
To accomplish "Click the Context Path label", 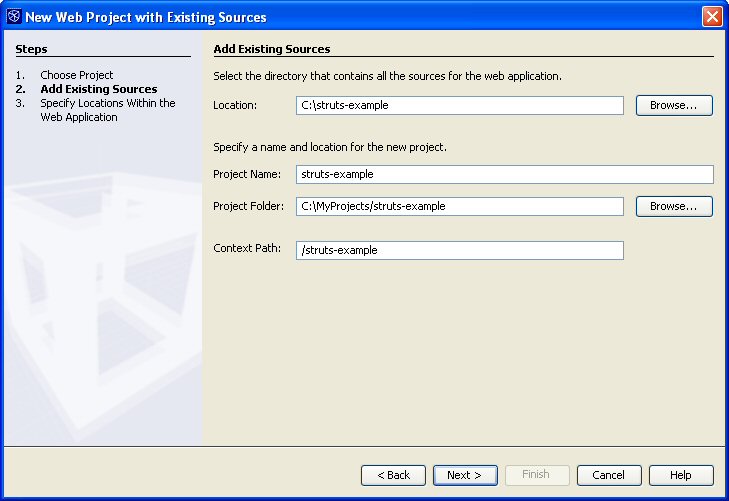I will click(x=247, y=248).
